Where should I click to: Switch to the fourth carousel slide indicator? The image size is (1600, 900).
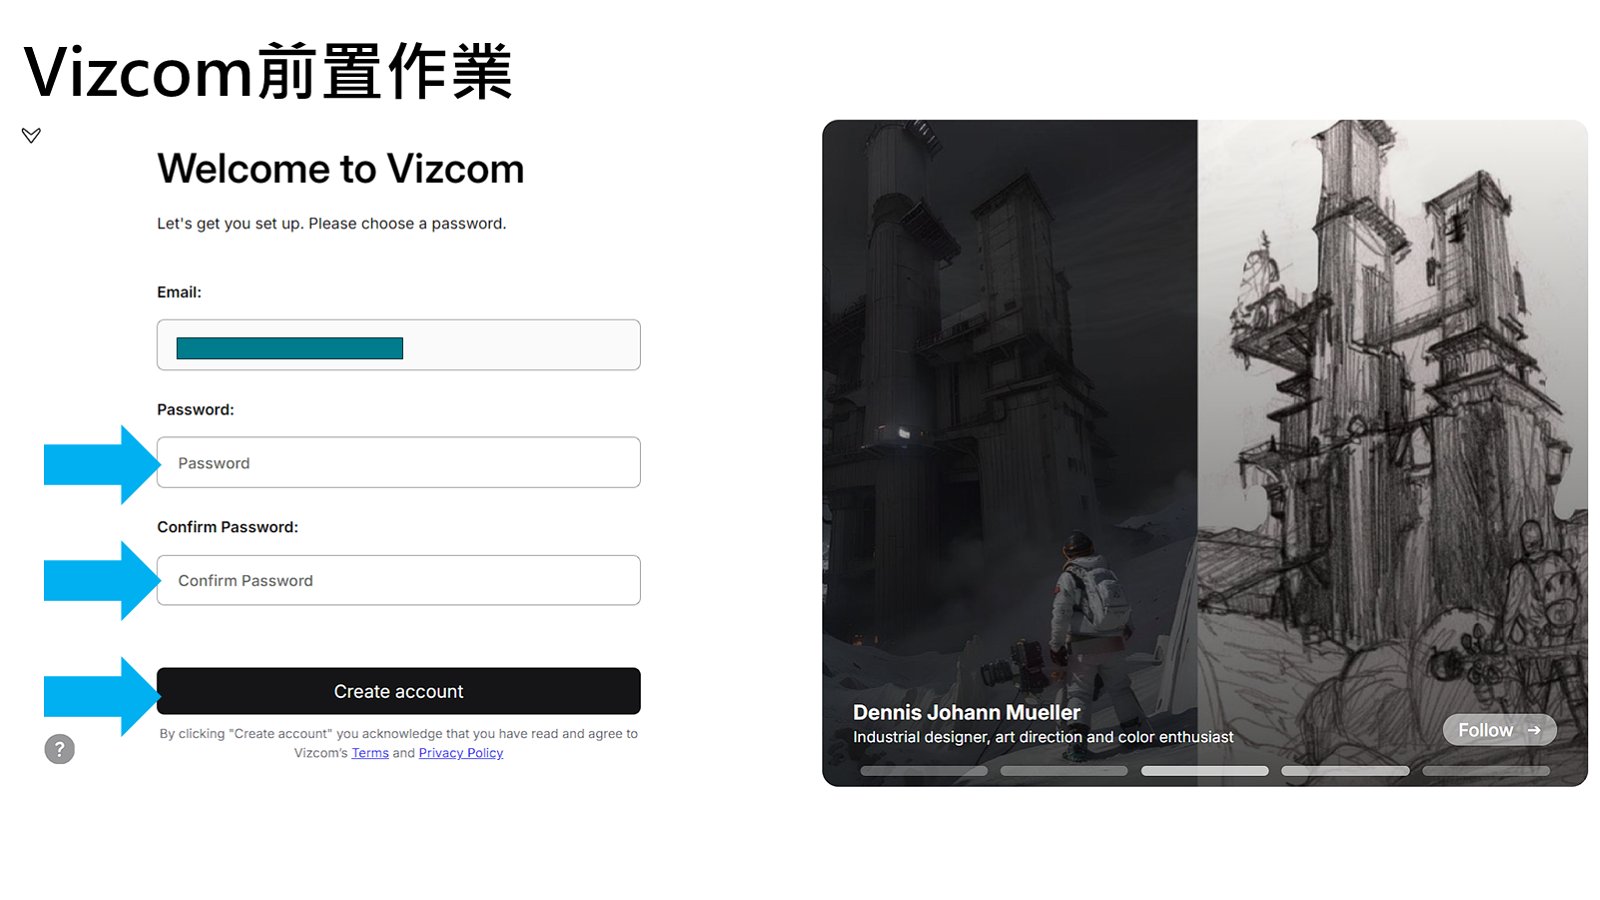tap(1345, 771)
